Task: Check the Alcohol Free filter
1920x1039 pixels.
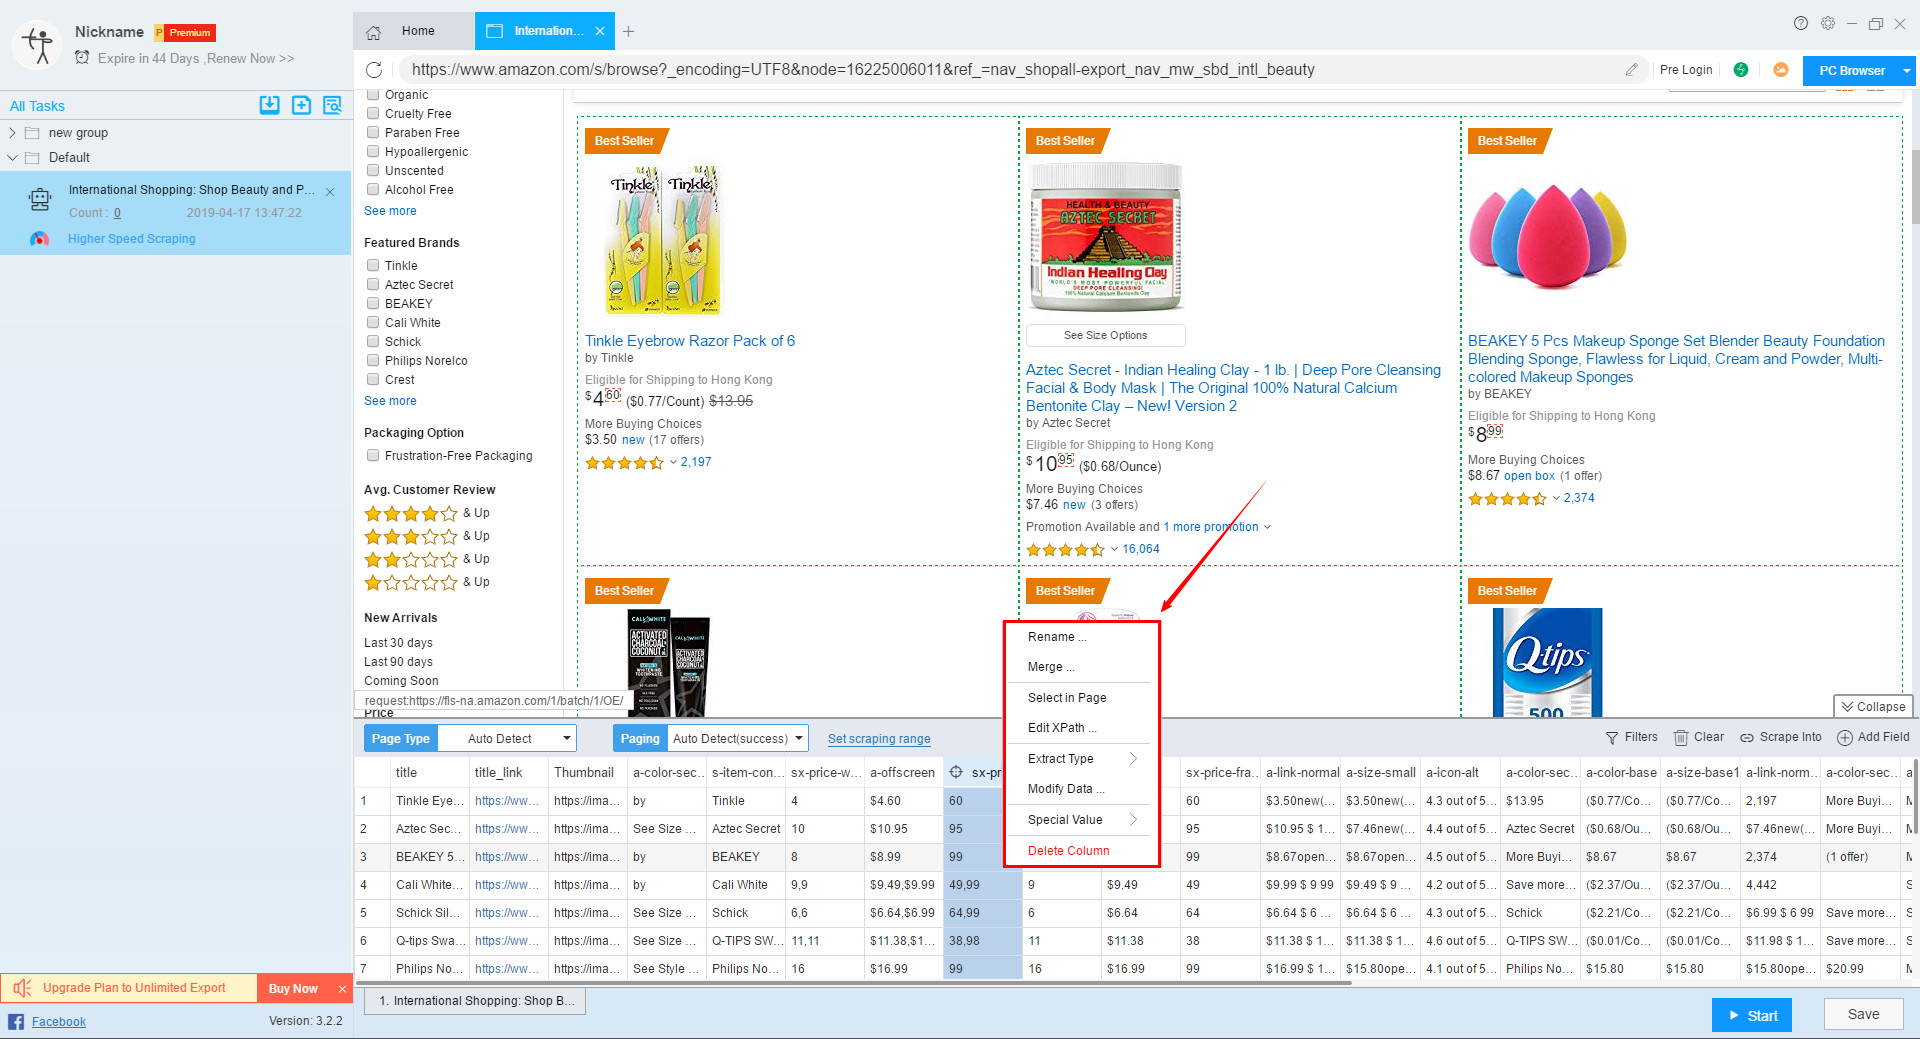Action: point(373,189)
